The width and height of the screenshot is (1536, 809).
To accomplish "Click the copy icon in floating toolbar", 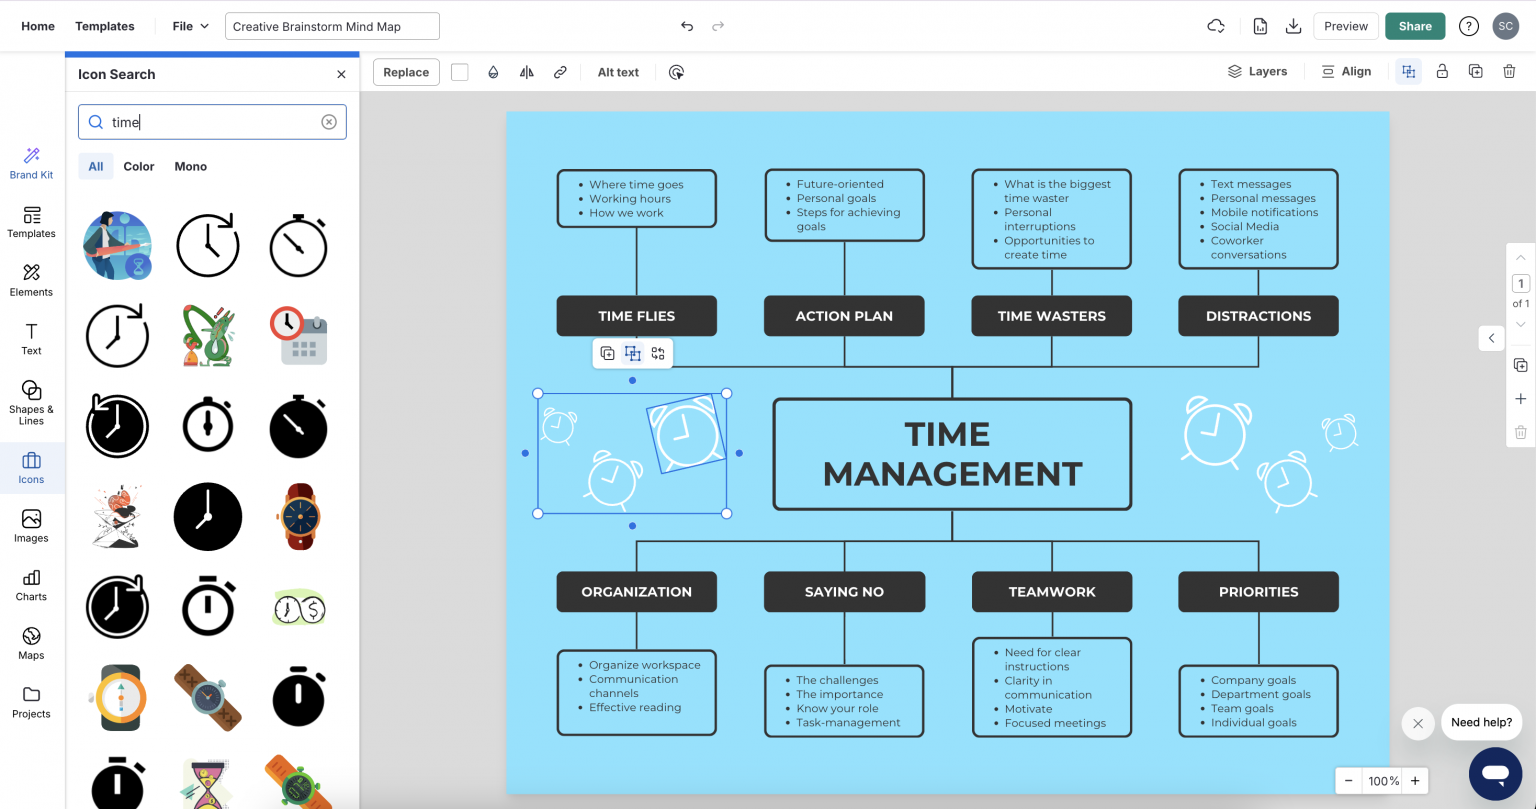I will [607, 353].
